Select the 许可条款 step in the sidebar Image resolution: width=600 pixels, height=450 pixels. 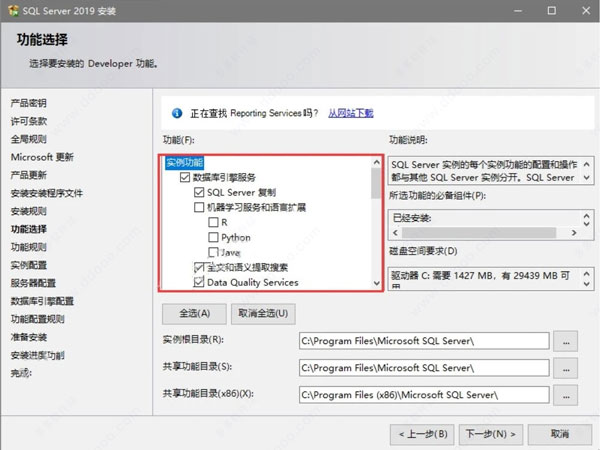pyautogui.click(x=29, y=121)
